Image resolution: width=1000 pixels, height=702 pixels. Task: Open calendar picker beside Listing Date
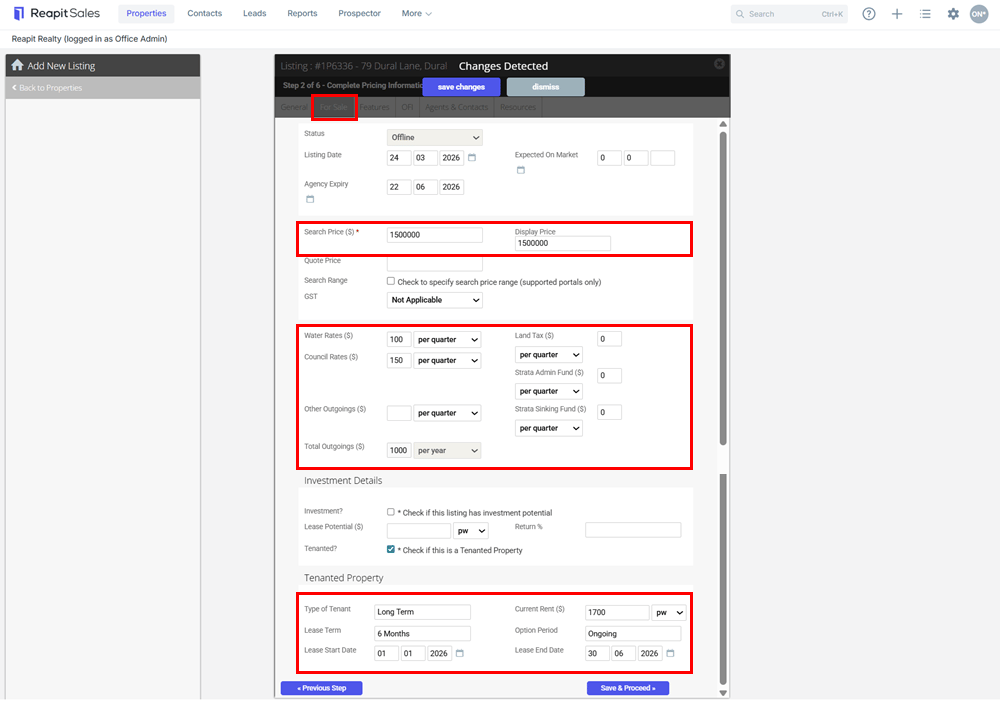pos(472,157)
